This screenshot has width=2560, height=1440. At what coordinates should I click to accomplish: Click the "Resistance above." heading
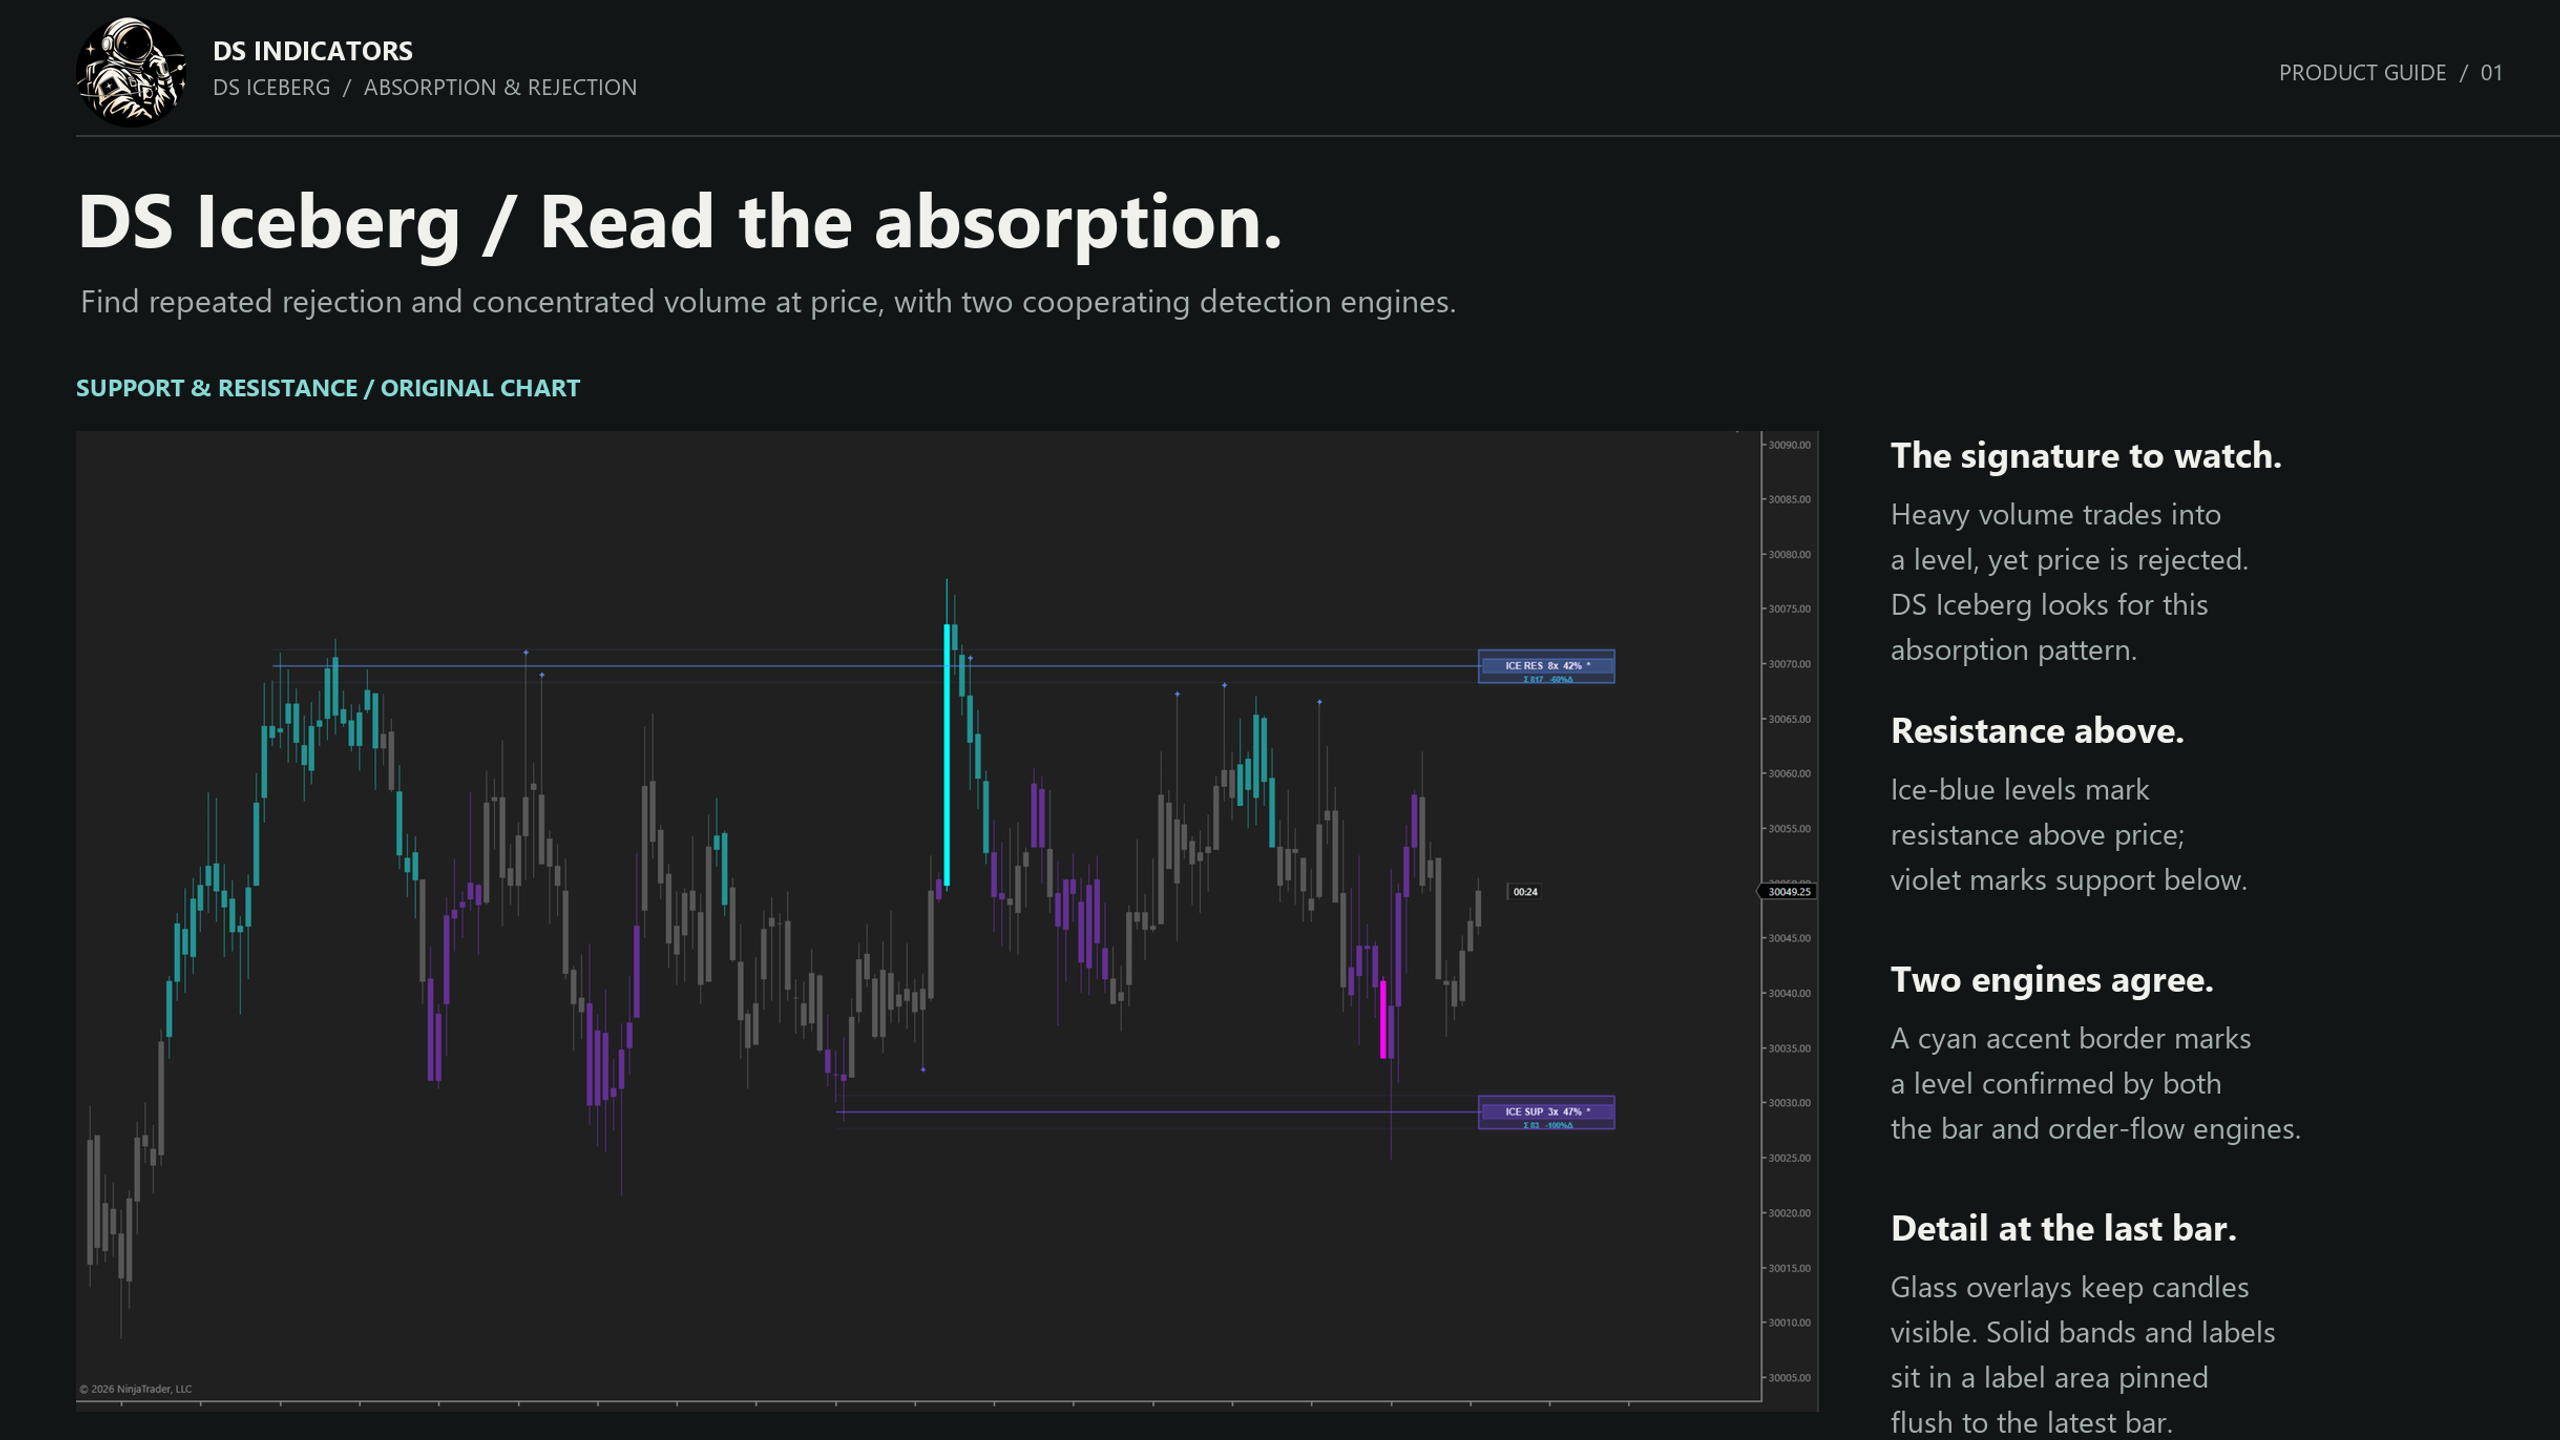point(2037,731)
